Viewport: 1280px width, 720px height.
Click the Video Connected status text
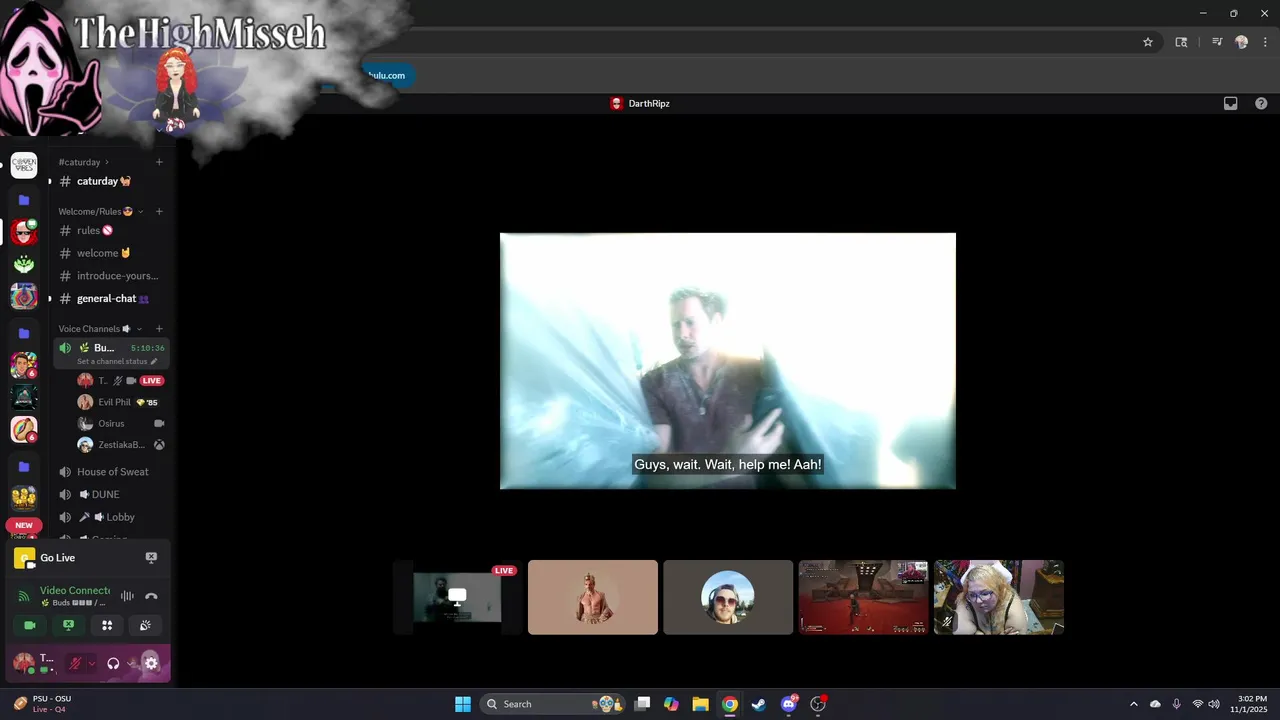(75, 591)
